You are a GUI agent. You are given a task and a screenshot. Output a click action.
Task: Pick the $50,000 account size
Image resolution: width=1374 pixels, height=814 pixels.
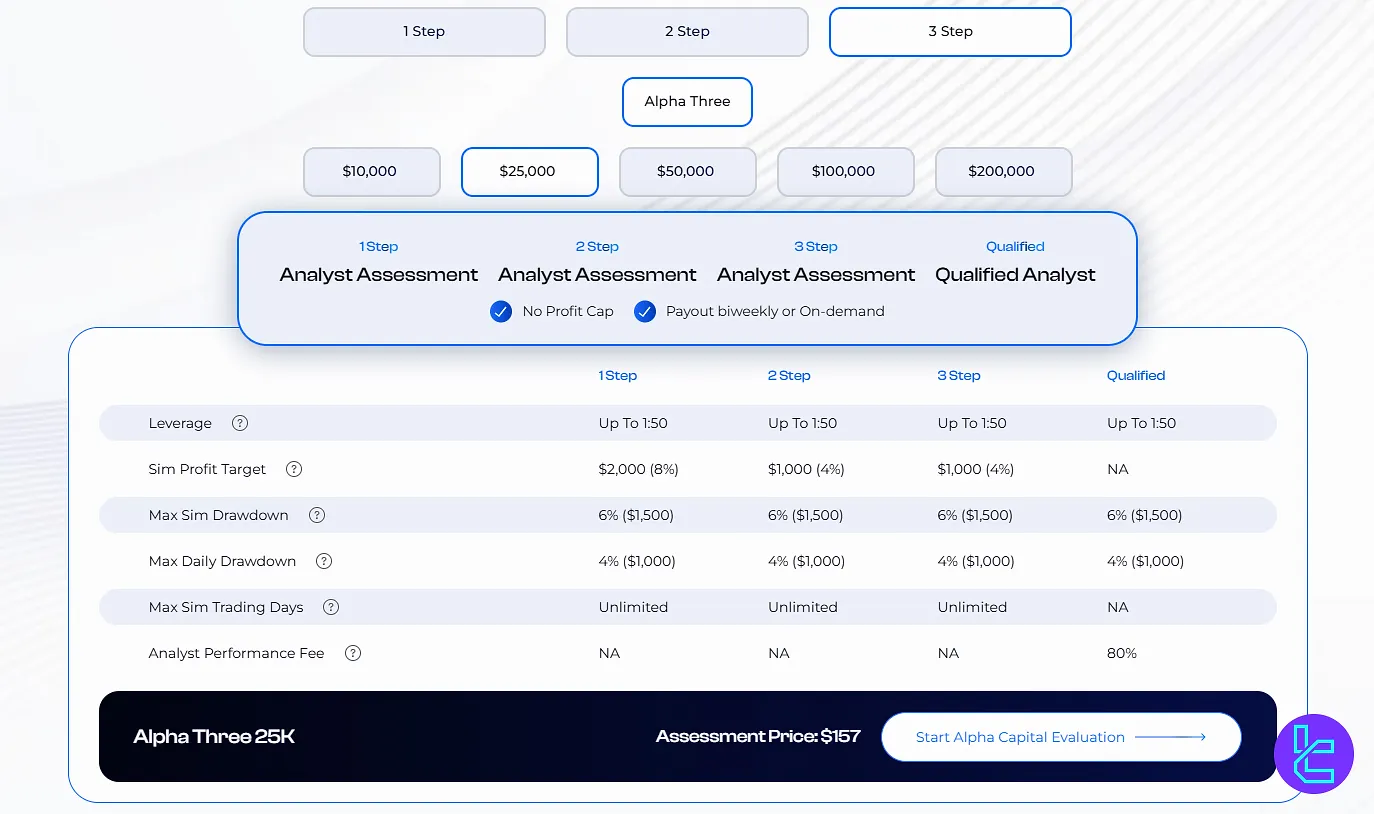[x=687, y=172]
